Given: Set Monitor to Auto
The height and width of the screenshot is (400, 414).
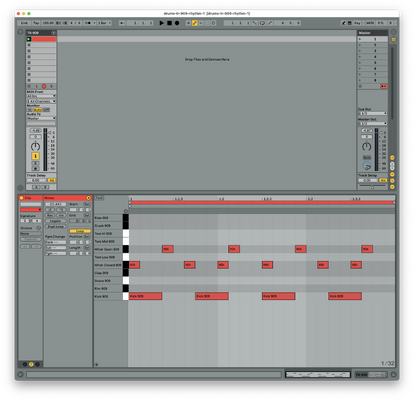Looking at the screenshot, I should pos(38,110).
